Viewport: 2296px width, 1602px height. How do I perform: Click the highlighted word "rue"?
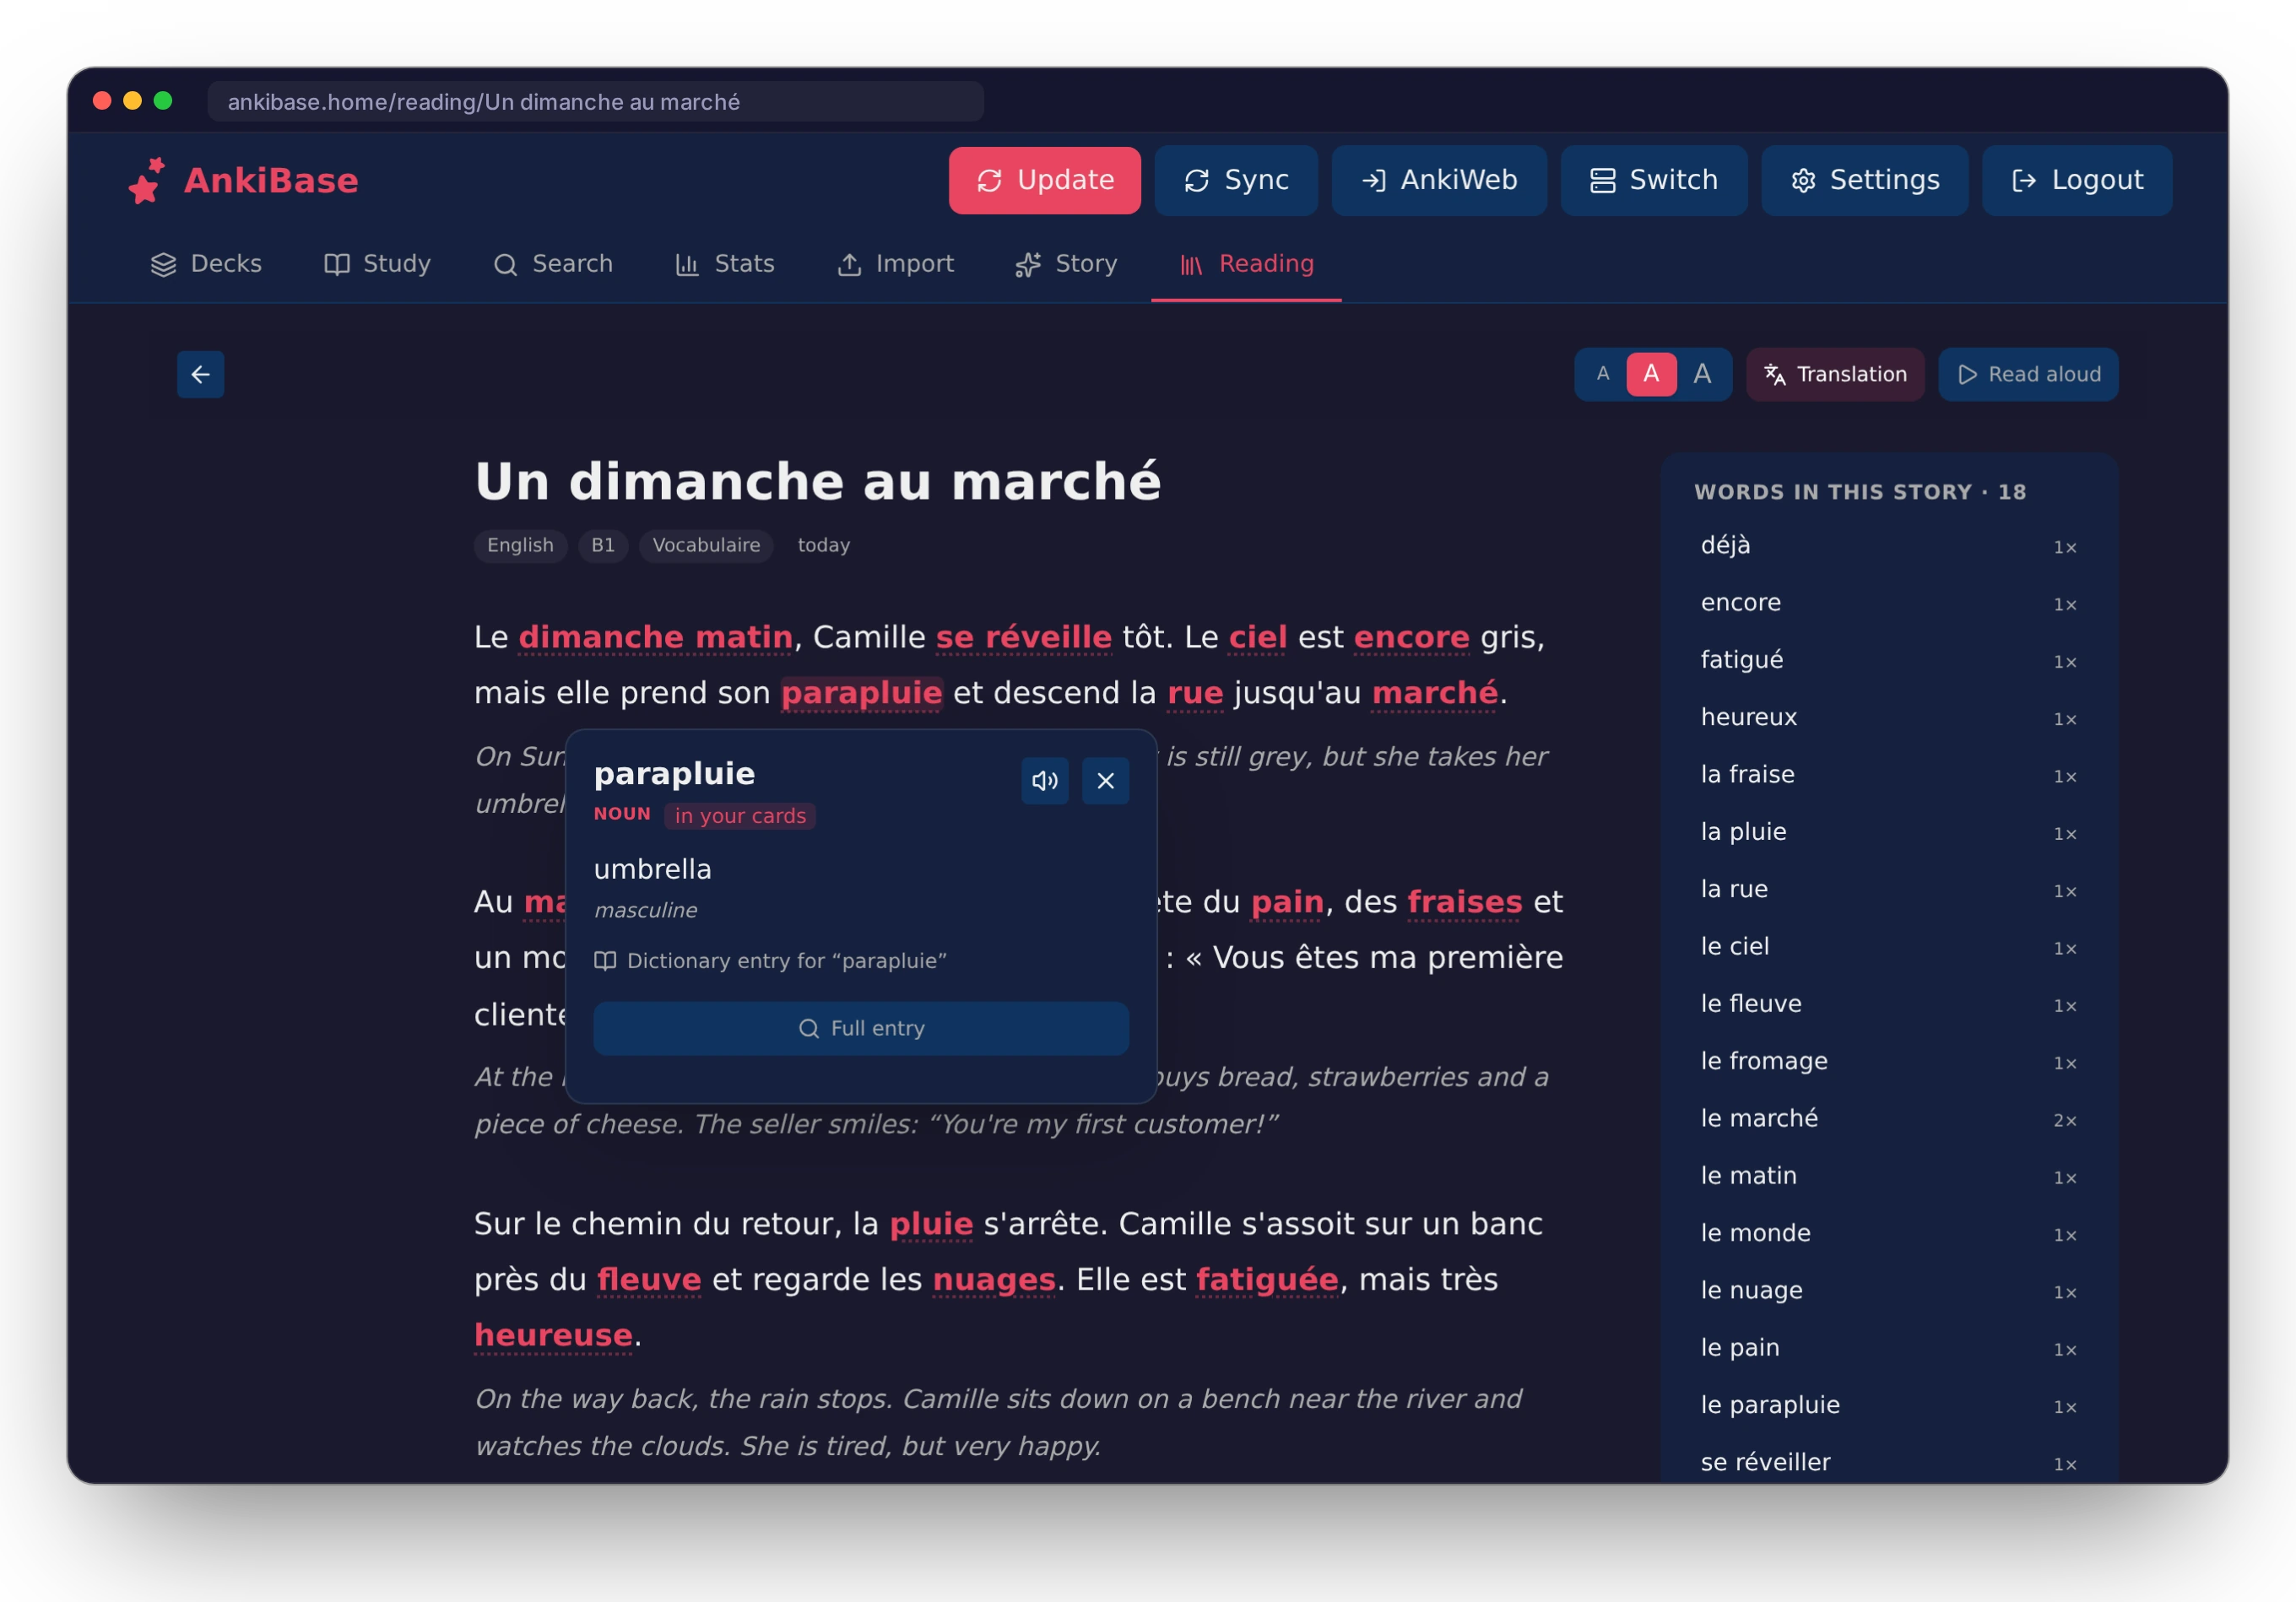1195,693
